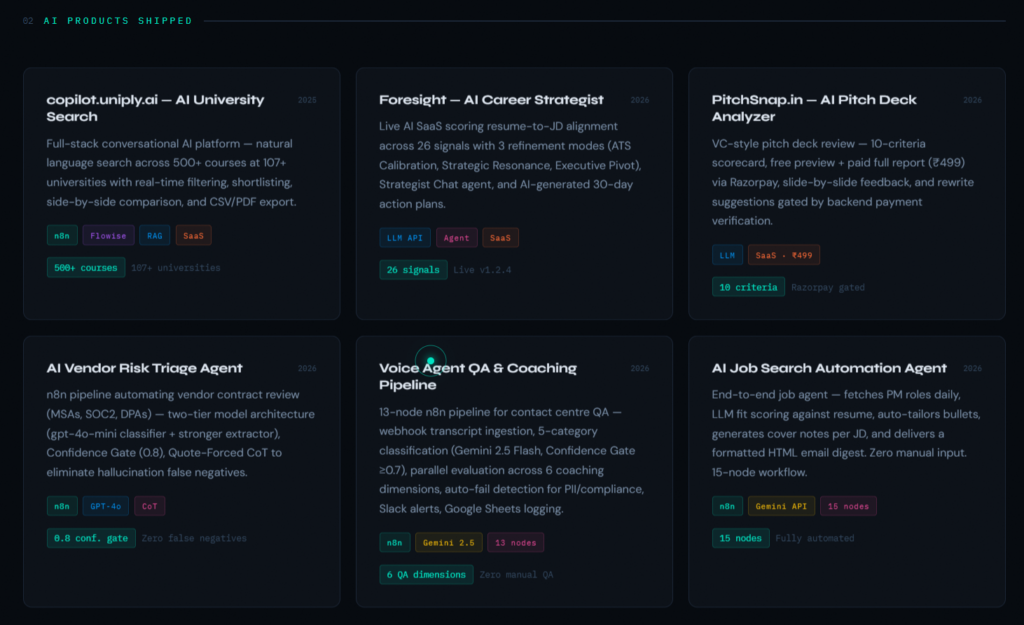Select the SaaS · ₹499 tag

(784, 255)
